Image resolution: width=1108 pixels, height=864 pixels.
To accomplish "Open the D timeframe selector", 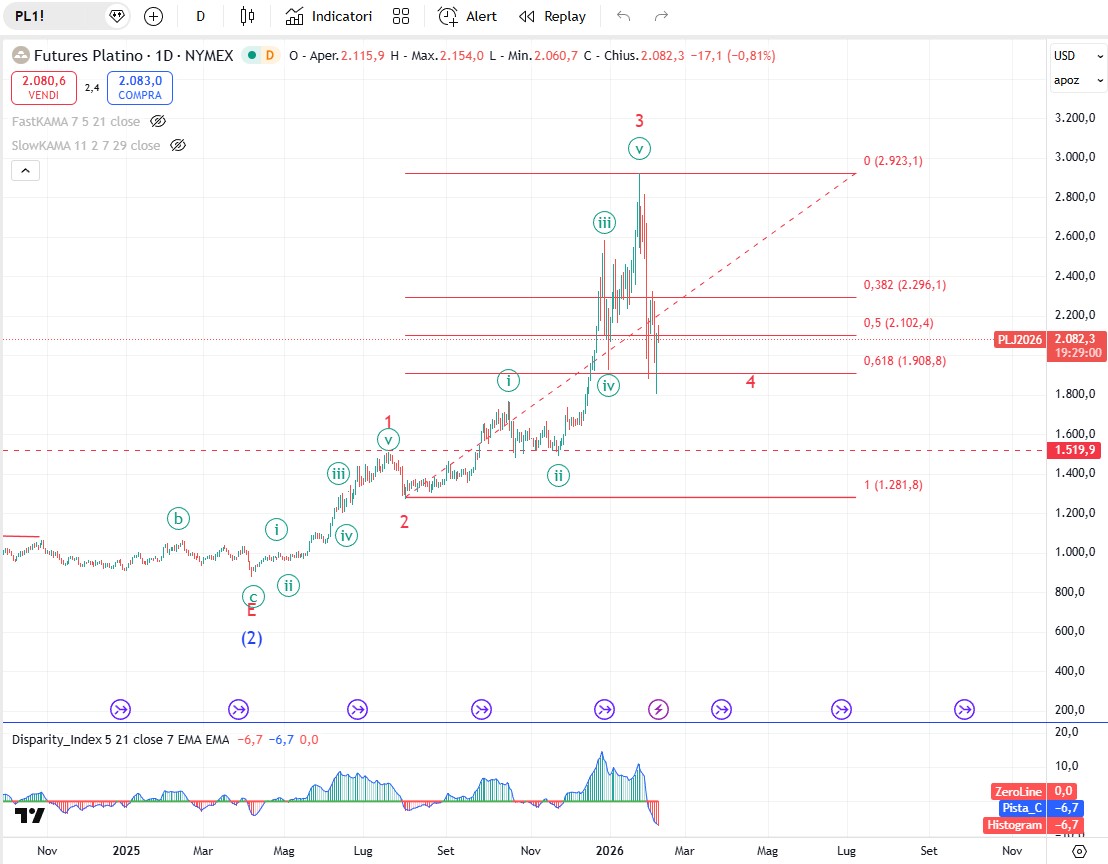I will click(201, 16).
